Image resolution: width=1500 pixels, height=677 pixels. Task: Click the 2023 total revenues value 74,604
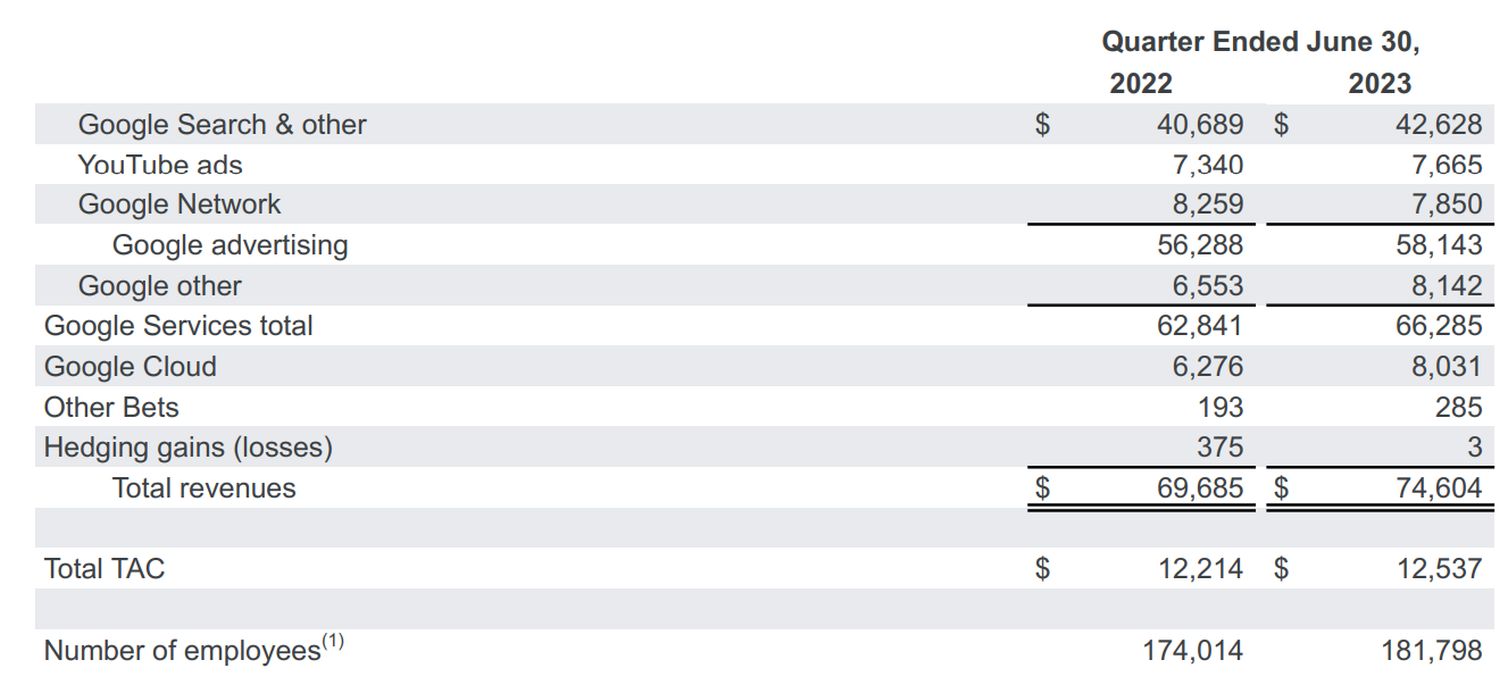point(1439,488)
